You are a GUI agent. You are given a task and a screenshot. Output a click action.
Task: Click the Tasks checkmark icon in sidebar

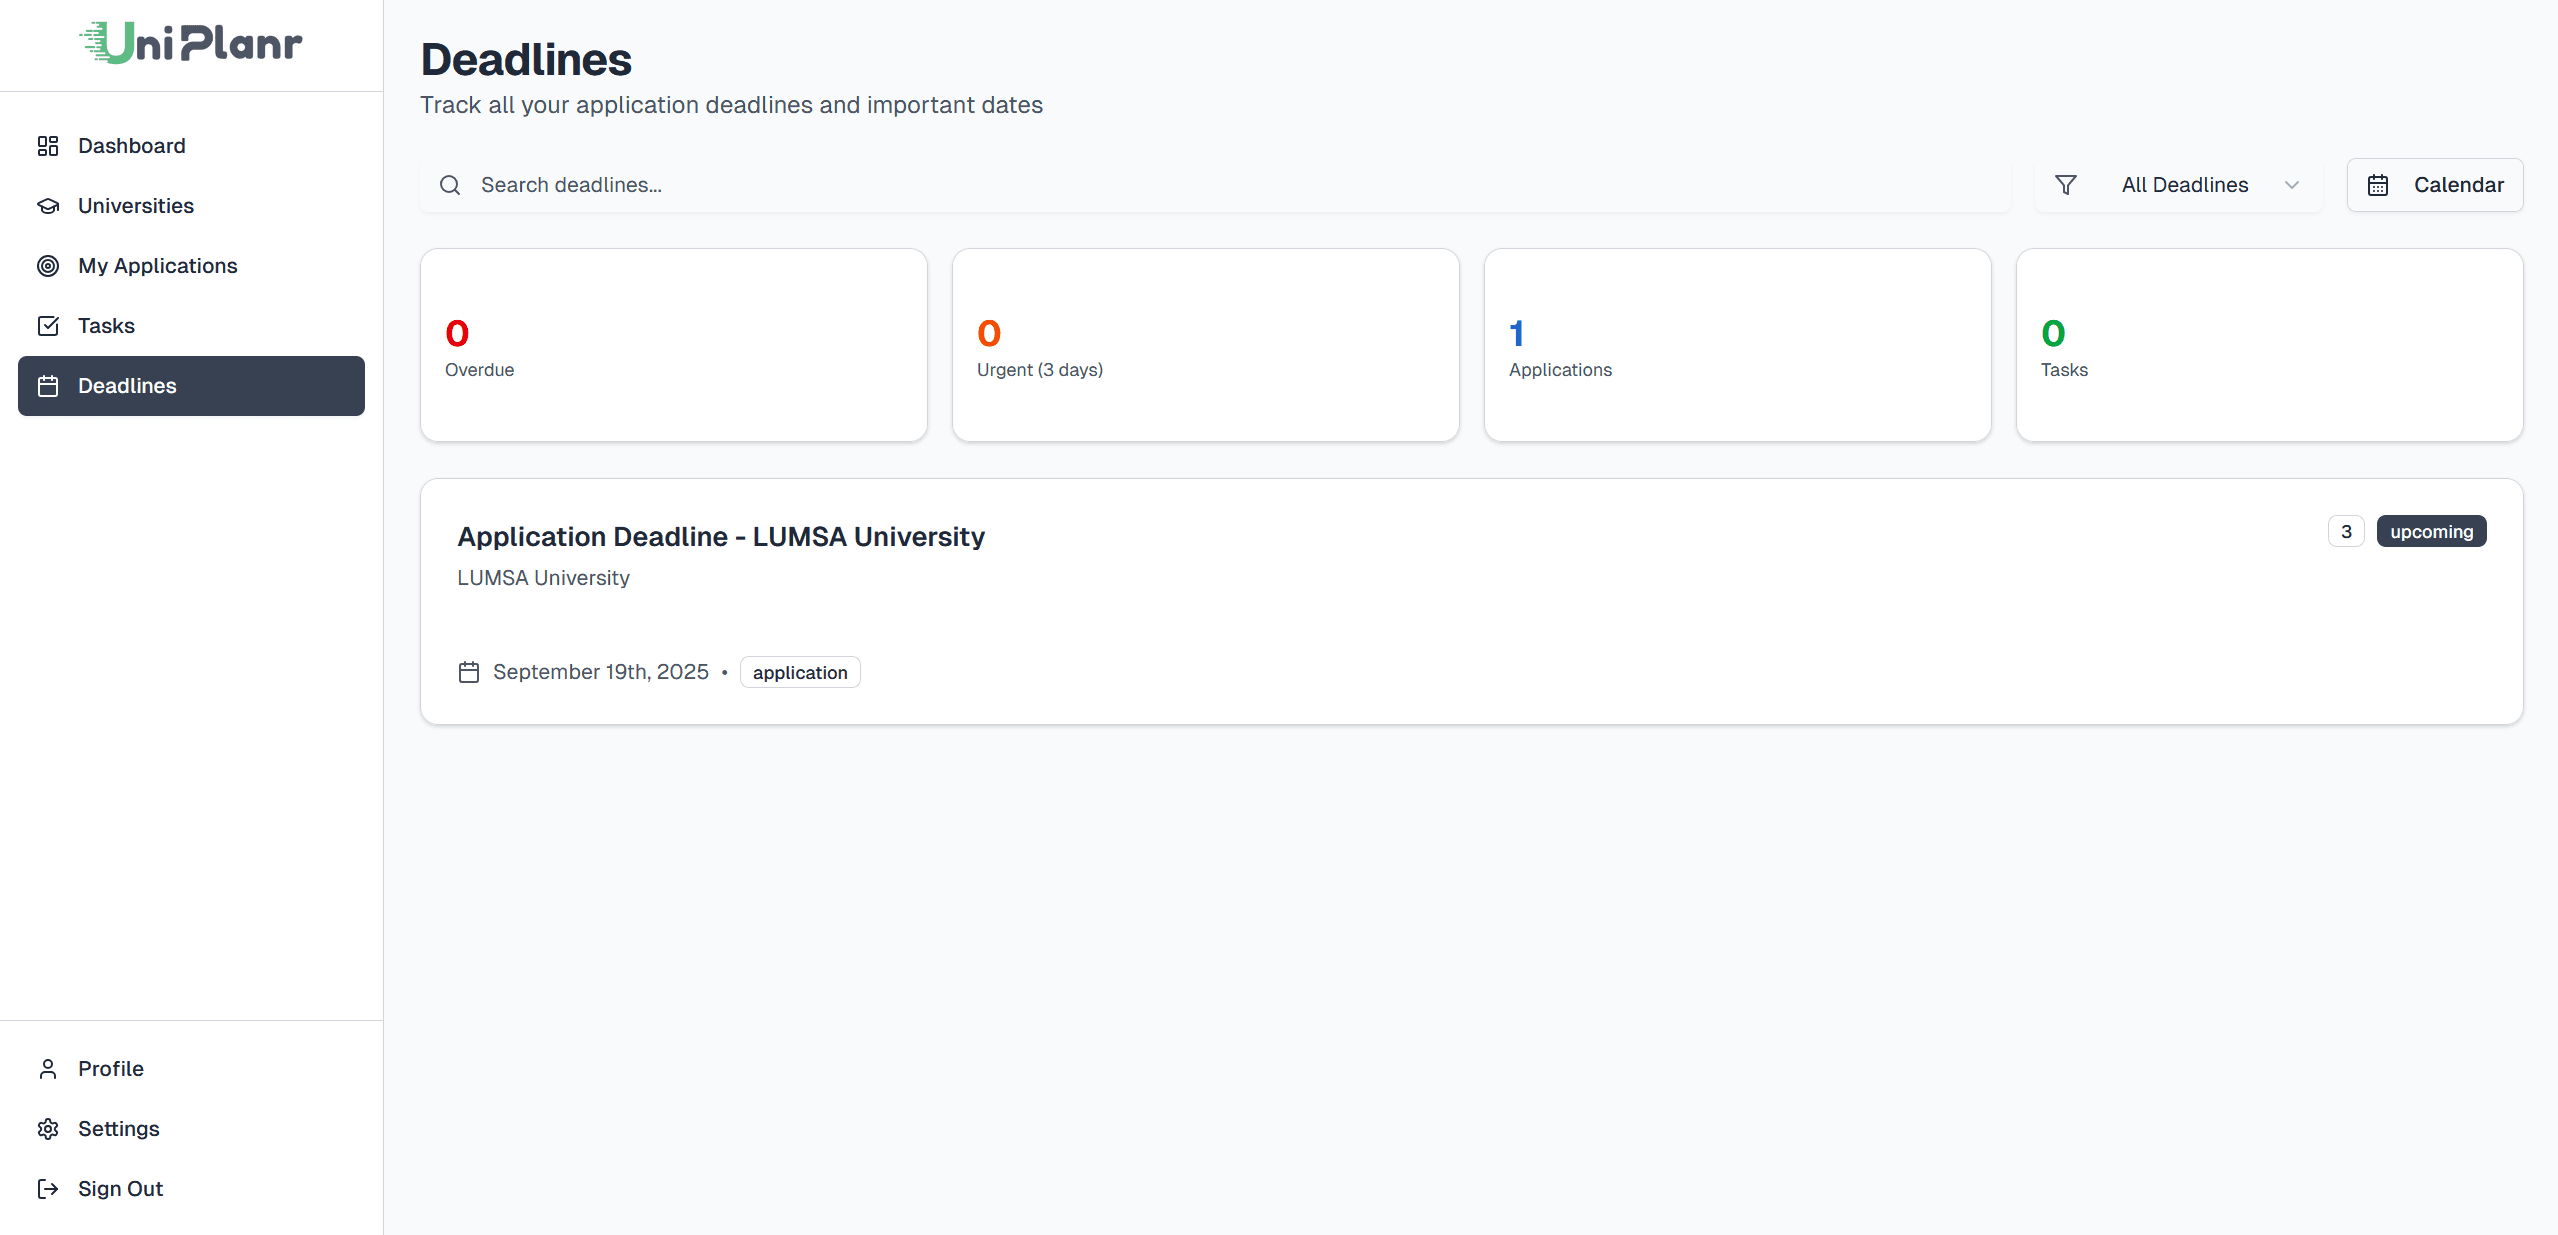48,325
